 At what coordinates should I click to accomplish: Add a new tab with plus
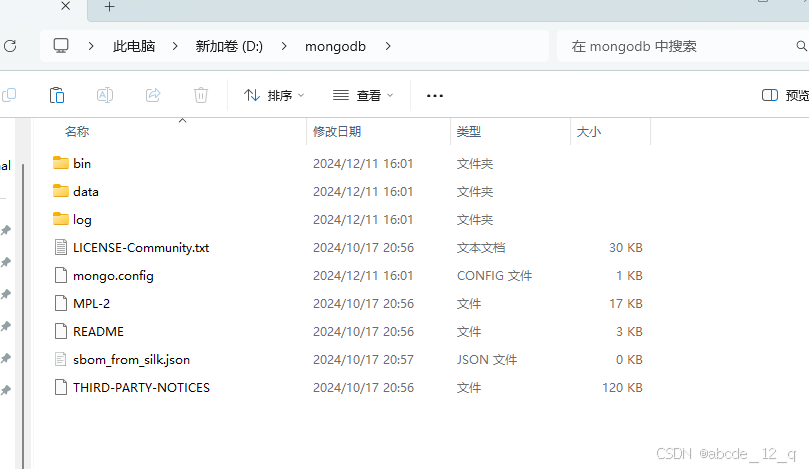[x=109, y=7]
